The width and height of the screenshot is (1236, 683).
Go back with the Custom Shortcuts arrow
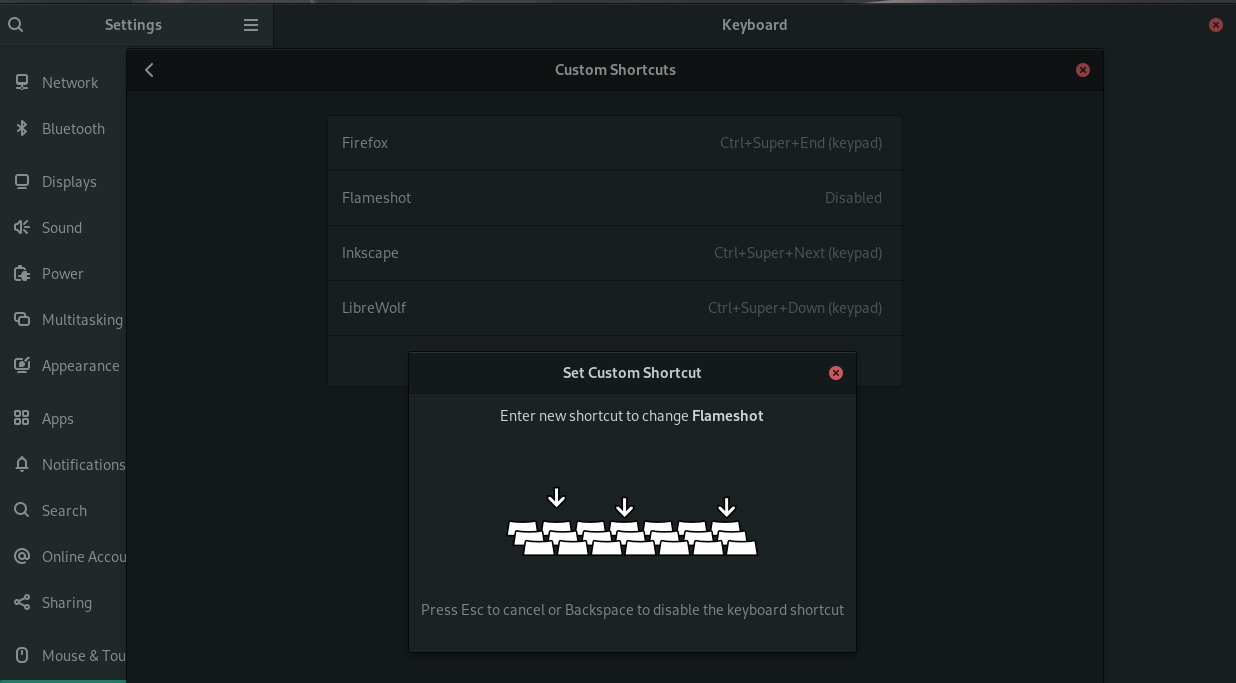pyautogui.click(x=149, y=70)
